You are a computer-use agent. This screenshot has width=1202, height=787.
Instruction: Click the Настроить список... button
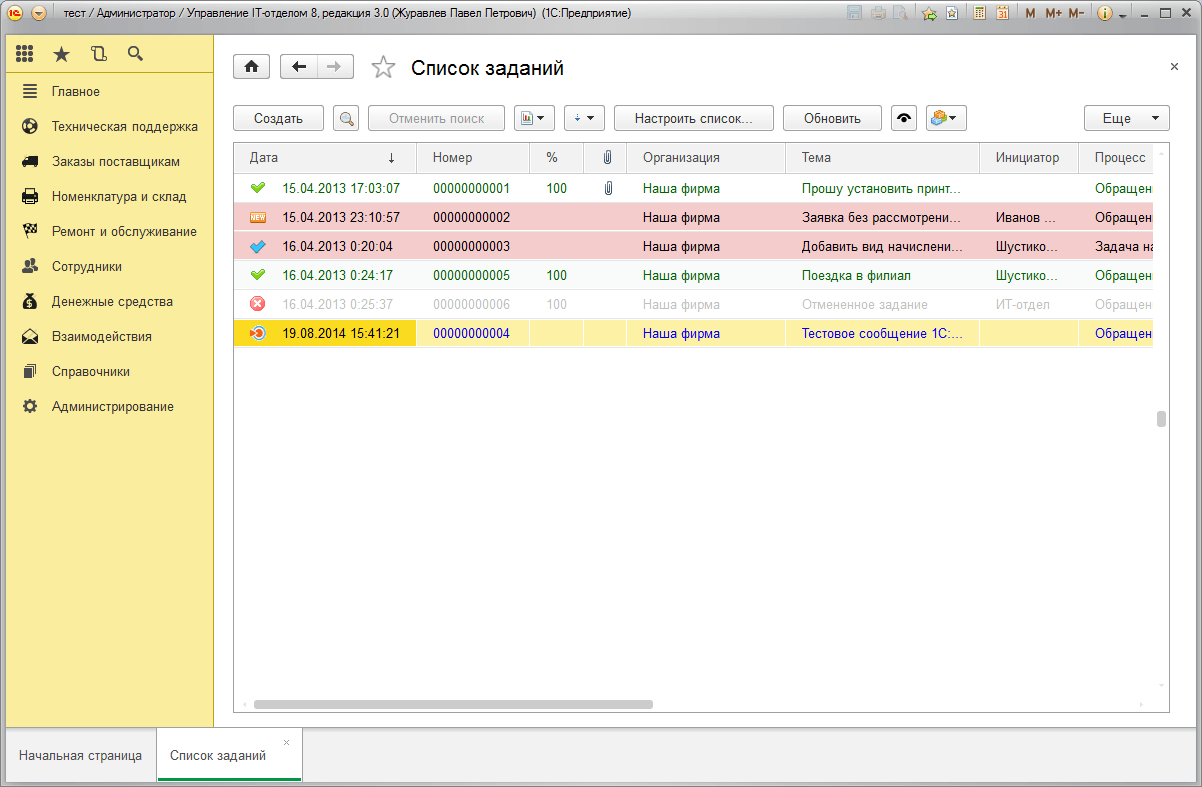[x=693, y=118]
